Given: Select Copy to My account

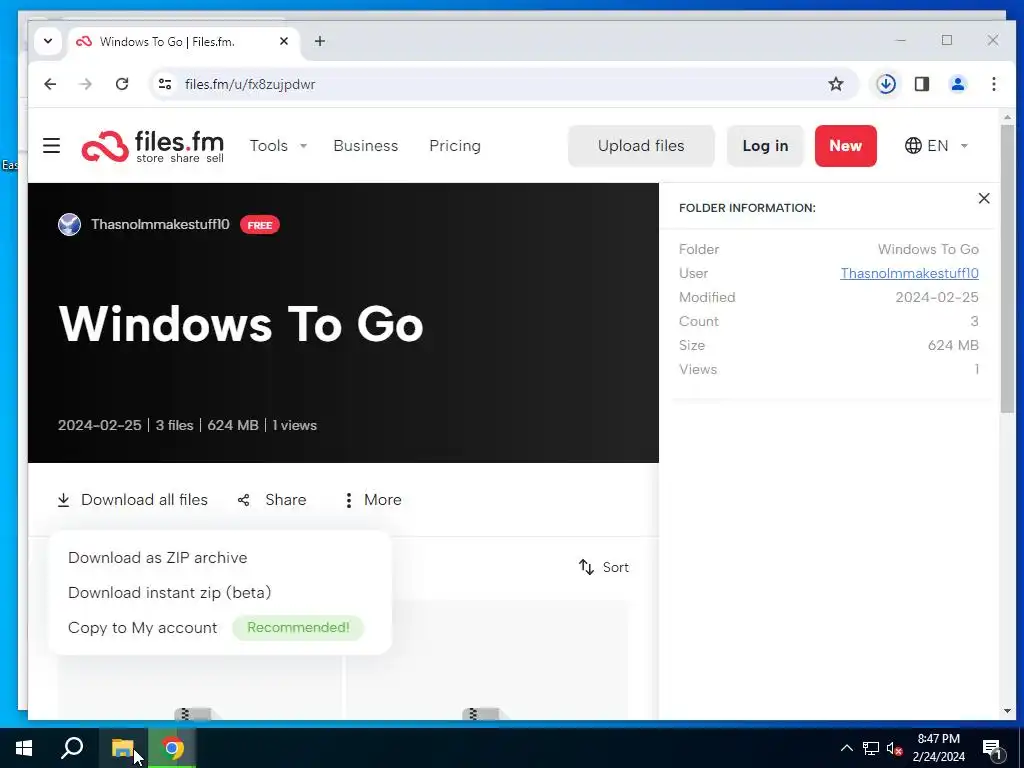Looking at the screenshot, I should (142, 628).
